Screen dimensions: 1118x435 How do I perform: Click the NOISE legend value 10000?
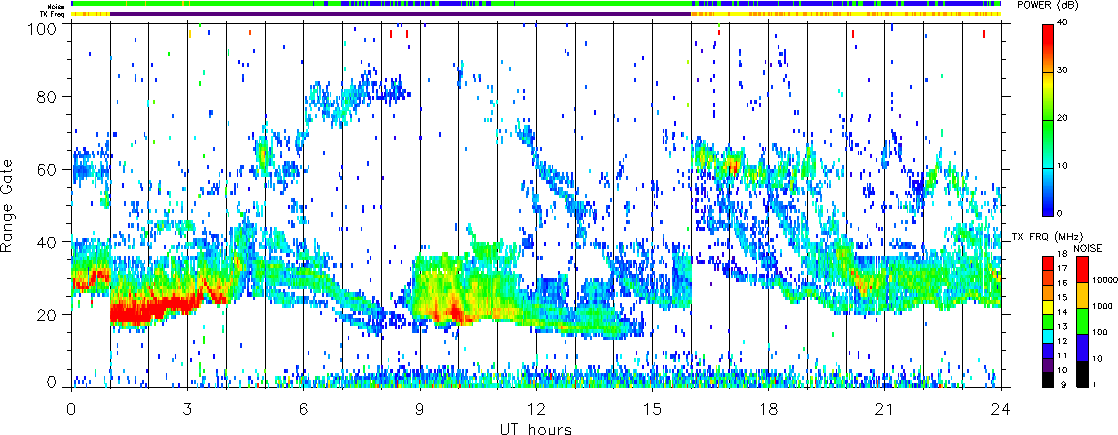pos(1104,280)
